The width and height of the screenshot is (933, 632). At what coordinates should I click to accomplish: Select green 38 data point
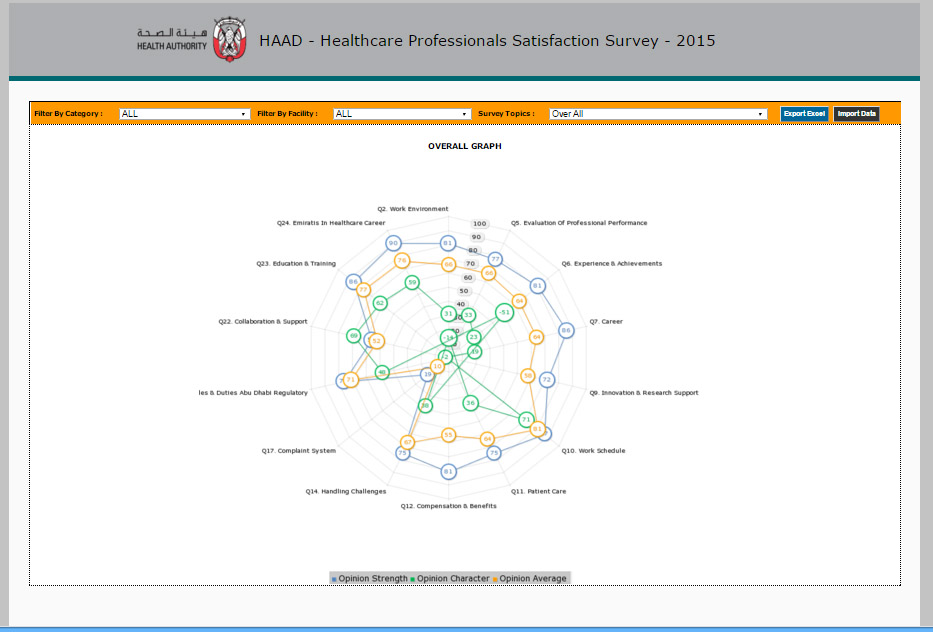pos(425,406)
